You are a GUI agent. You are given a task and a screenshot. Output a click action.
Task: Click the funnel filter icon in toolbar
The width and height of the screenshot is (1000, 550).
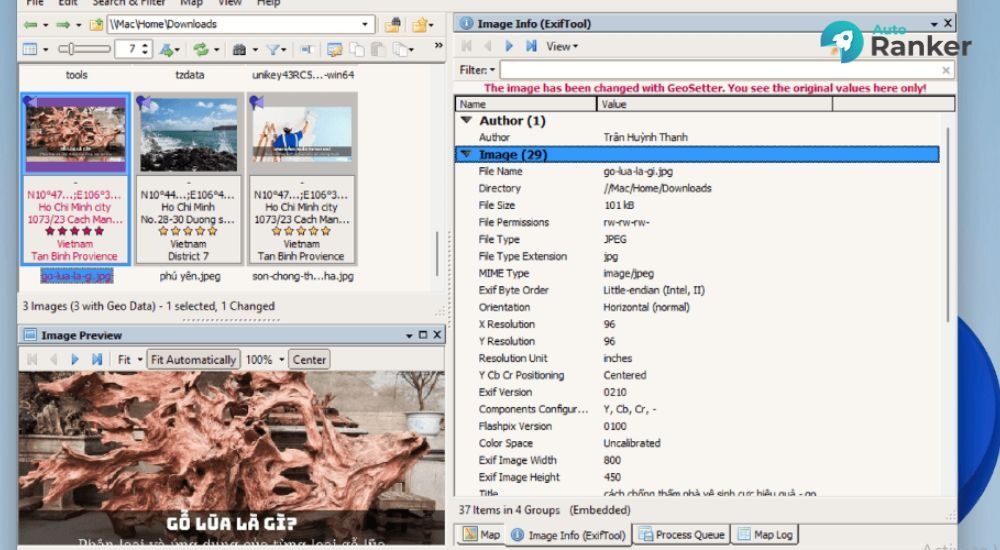[273, 49]
